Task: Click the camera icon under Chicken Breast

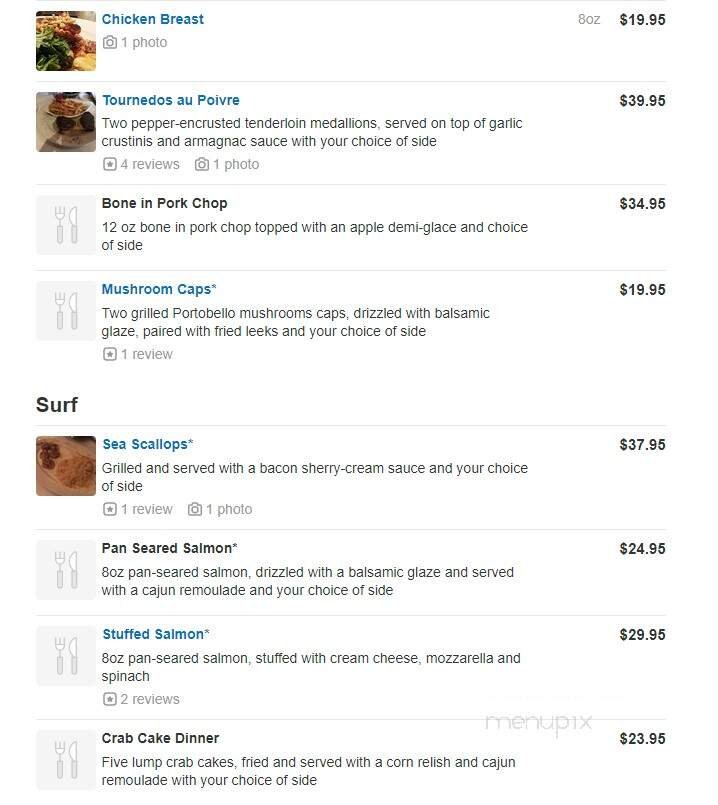Action: point(110,43)
